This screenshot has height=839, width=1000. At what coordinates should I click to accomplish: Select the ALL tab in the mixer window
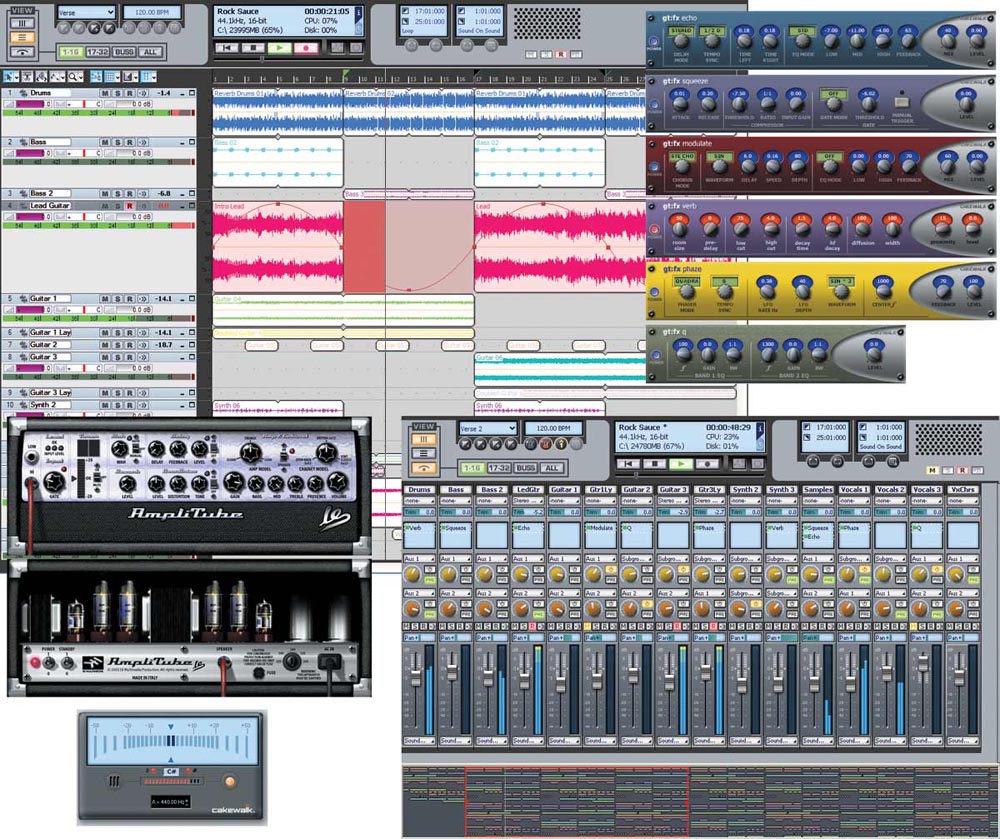click(x=552, y=468)
